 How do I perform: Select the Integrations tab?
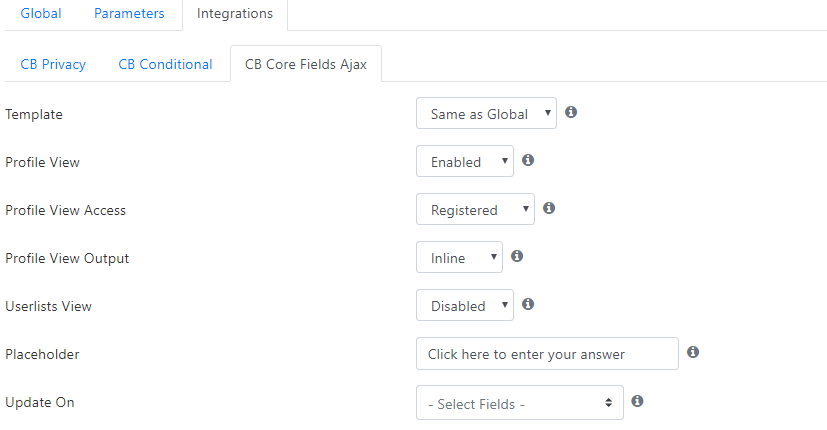(235, 14)
